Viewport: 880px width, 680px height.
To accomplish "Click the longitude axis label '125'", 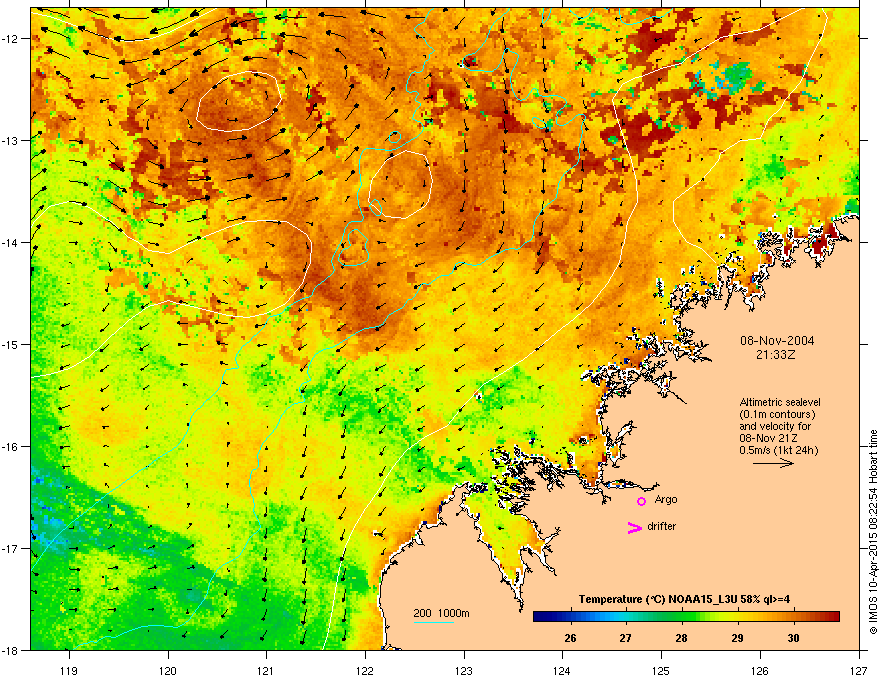I will point(661,670).
